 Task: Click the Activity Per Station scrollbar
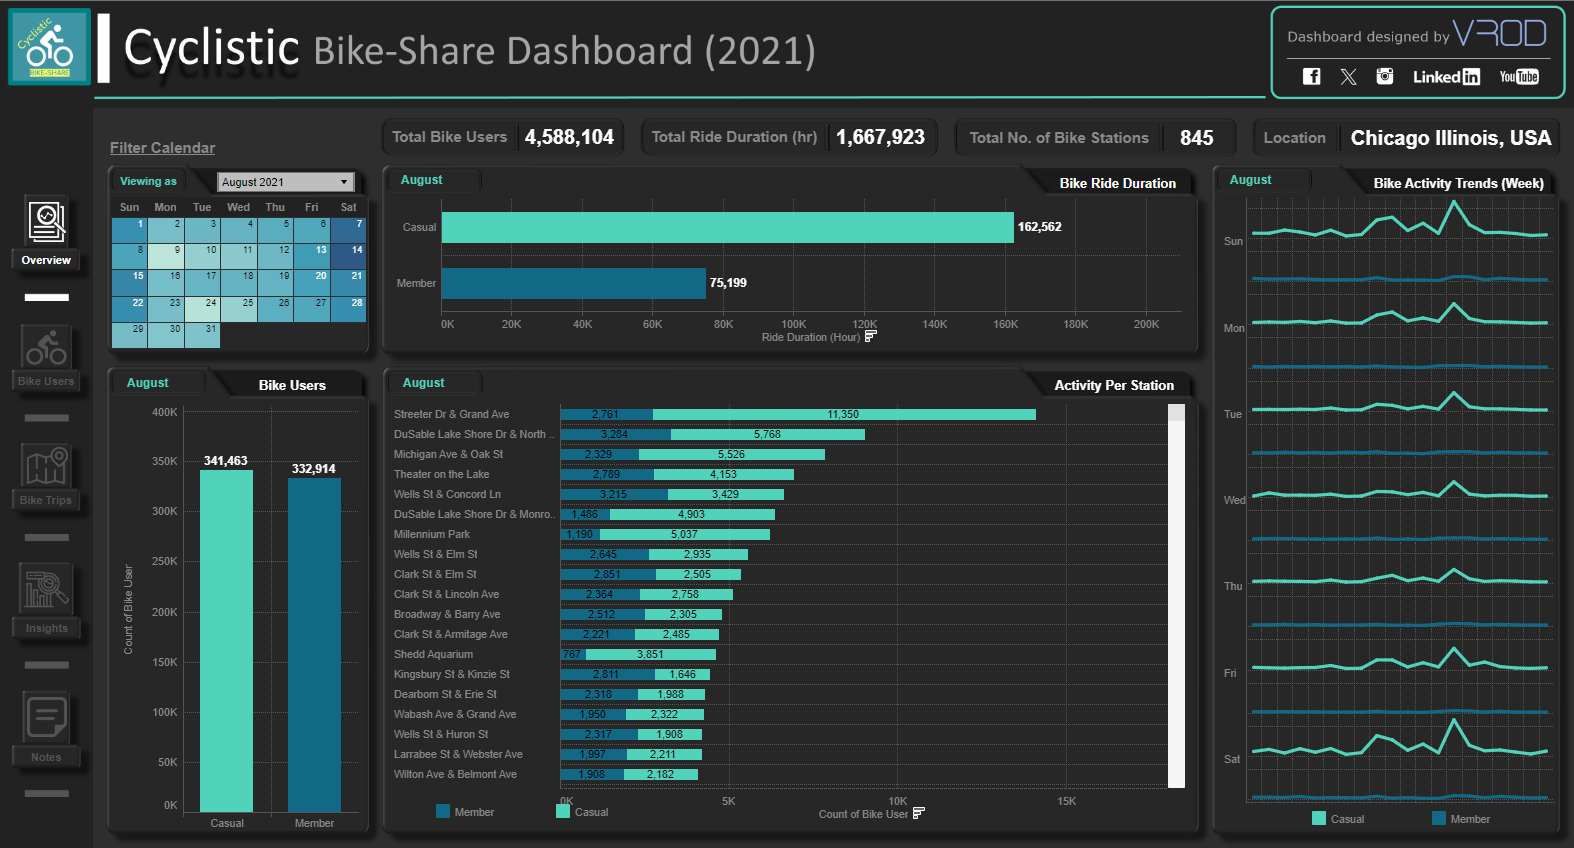click(x=1176, y=595)
